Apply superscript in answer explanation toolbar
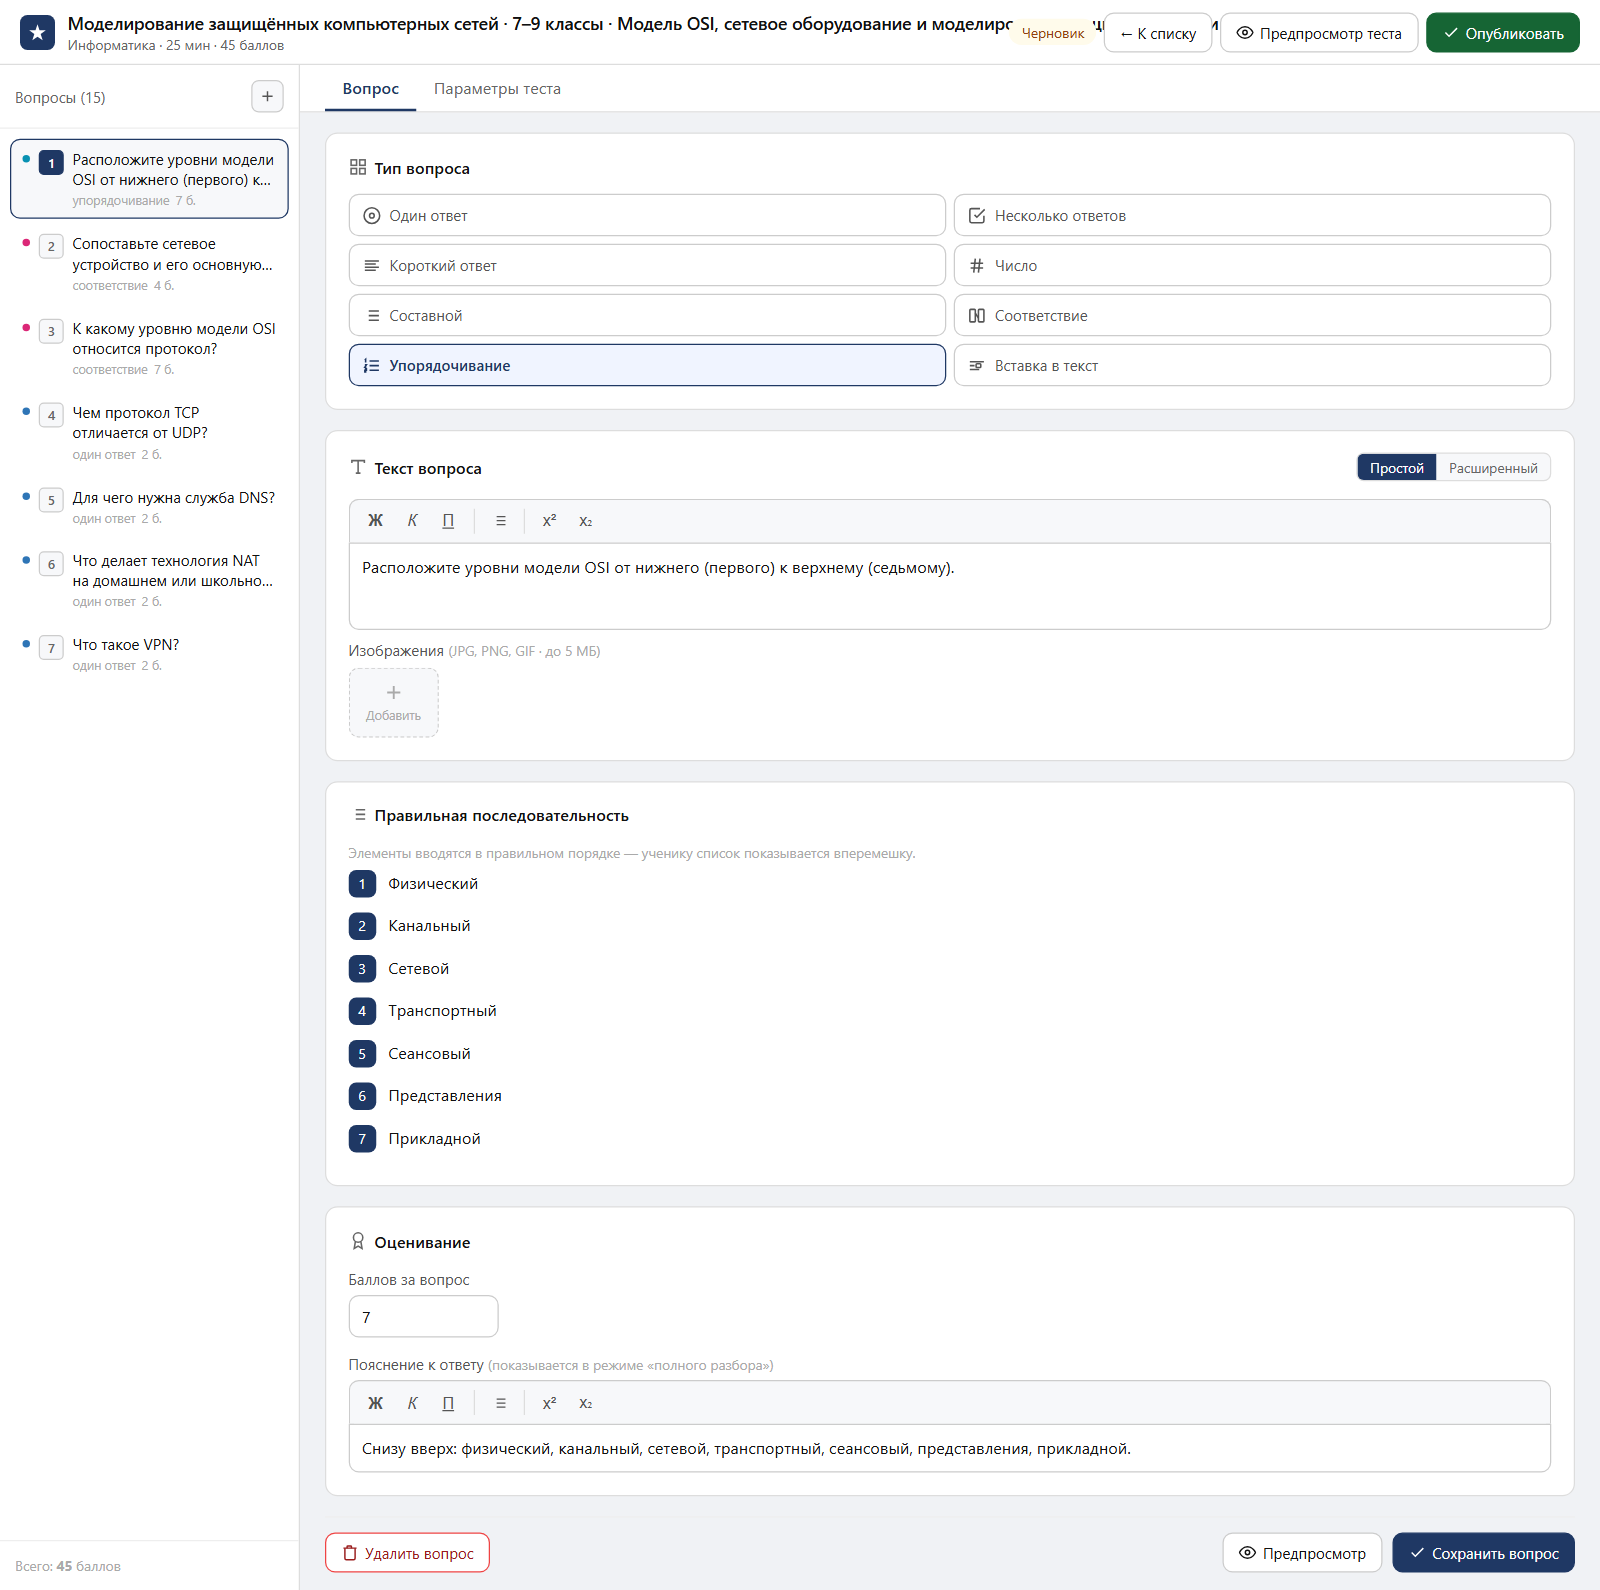 pos(549,1403)
